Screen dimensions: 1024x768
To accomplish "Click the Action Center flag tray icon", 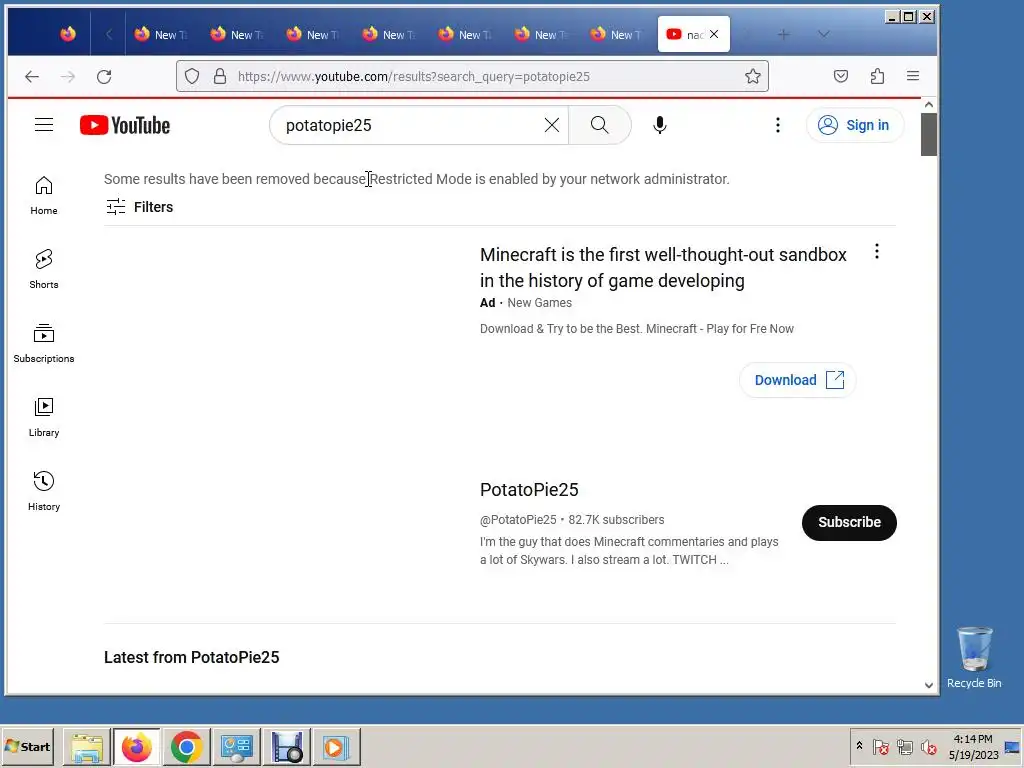I will tap(880, 746).
